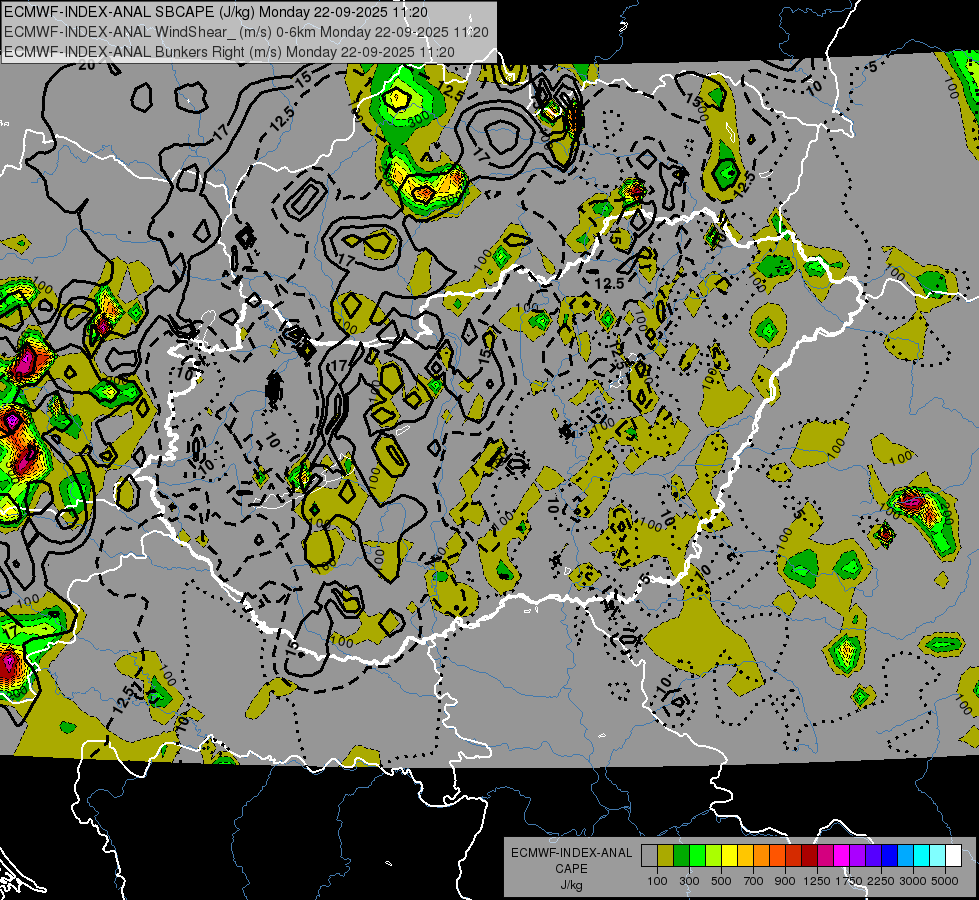979x900 pixels.
Task: Click the dark red swatch near 1250
Action: (809, 856)
